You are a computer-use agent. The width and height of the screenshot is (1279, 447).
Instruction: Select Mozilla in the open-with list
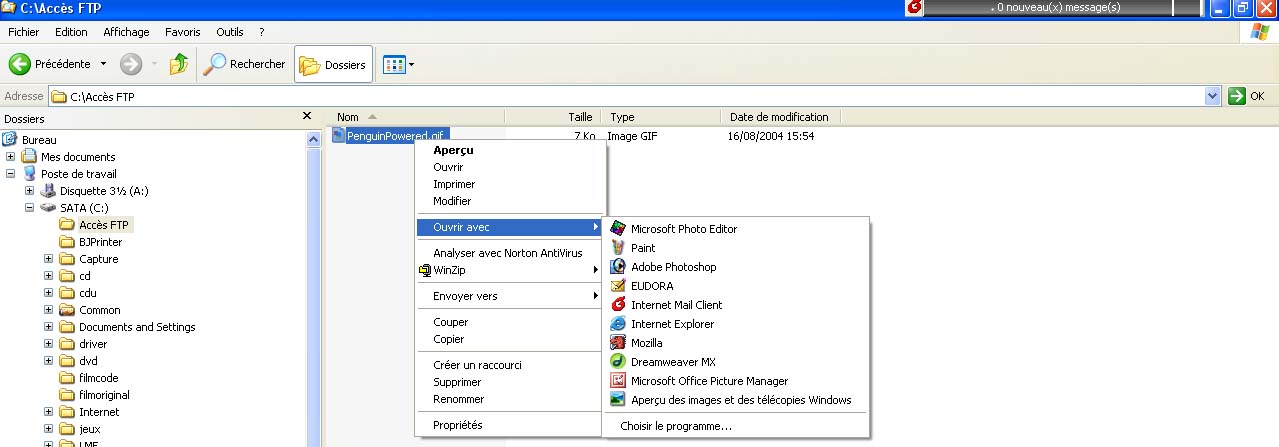tap(646, 343)
